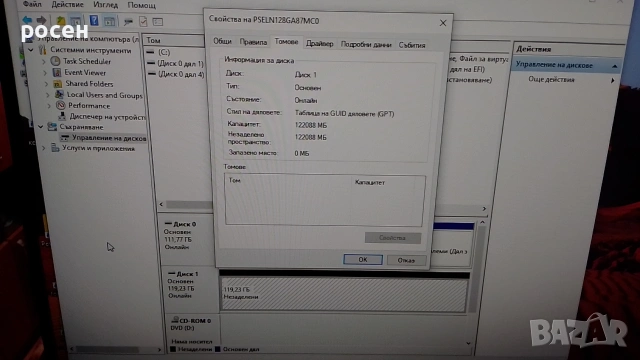The width and height of the screenshot is (640, 360).
Task: Toggle the show/hide console tree icon
Action: click(76, 20)
